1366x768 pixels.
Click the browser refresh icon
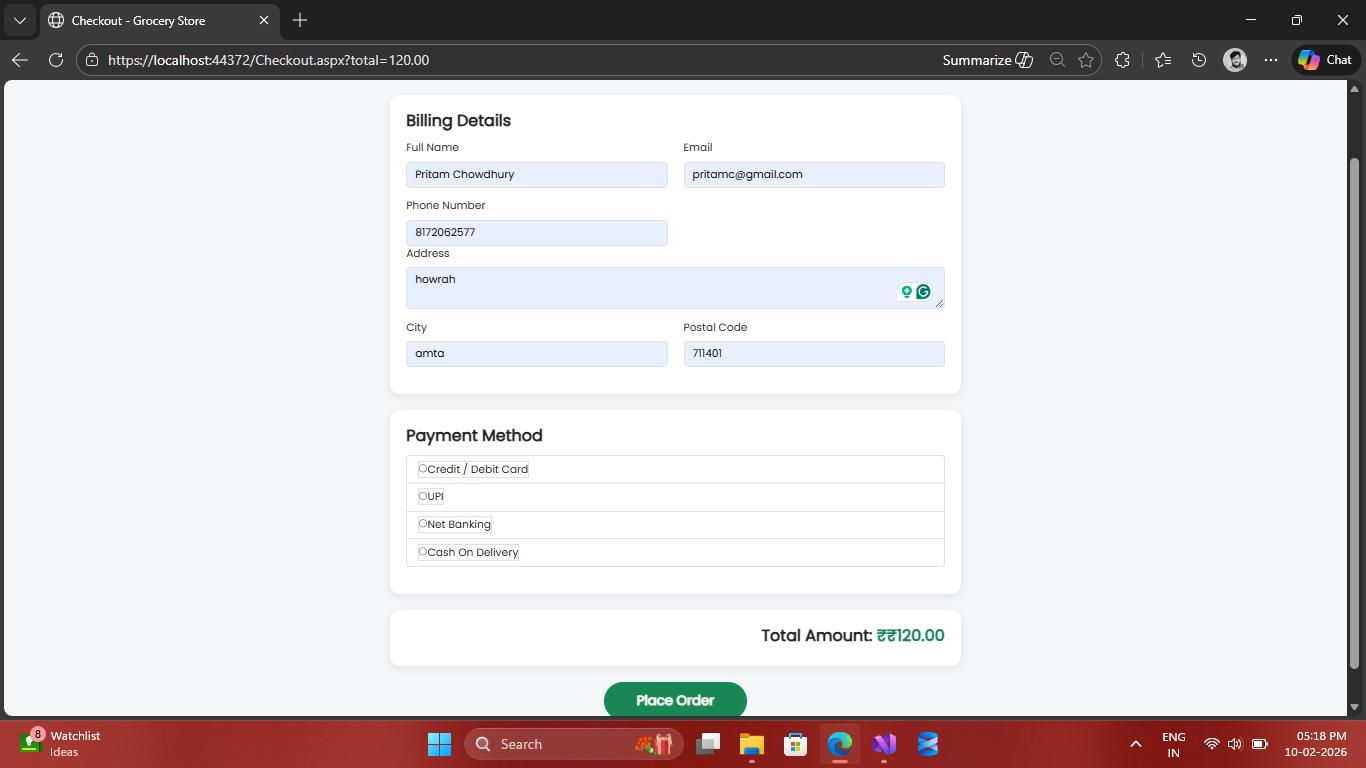coord(56,60)
